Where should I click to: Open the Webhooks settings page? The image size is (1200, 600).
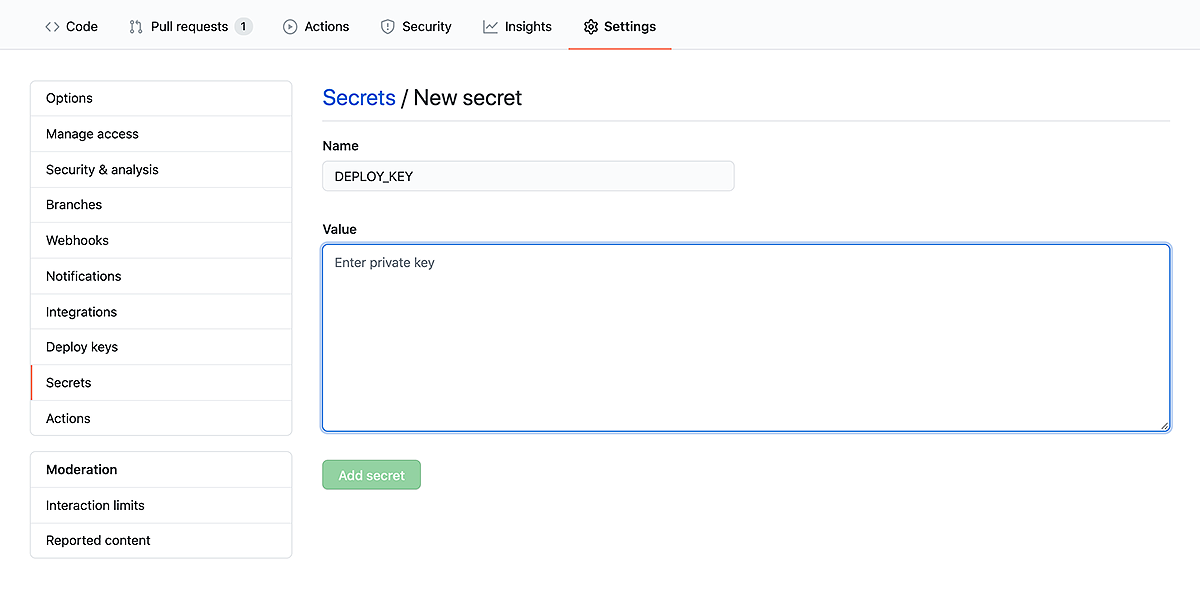pos(161,241)
